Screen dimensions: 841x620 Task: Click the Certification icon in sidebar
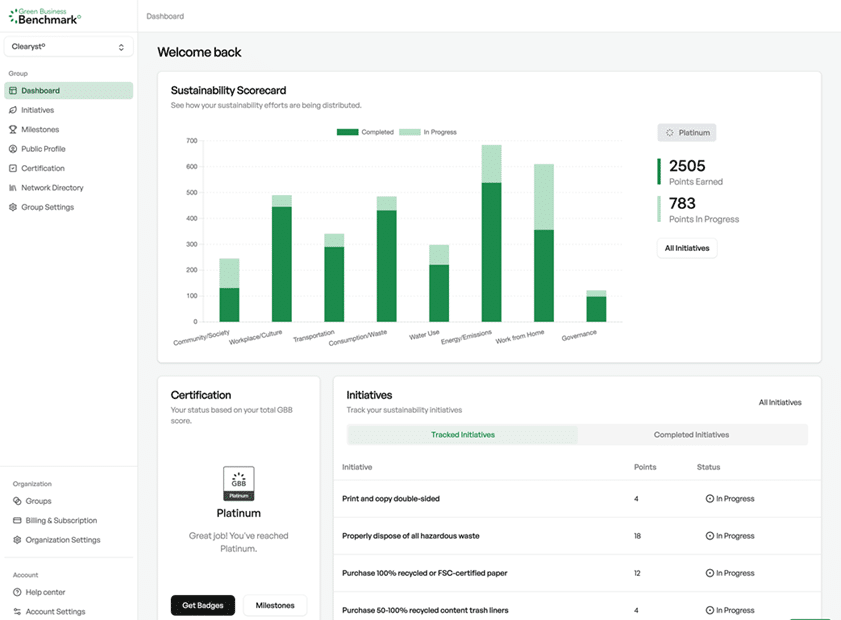click(13, 168)
